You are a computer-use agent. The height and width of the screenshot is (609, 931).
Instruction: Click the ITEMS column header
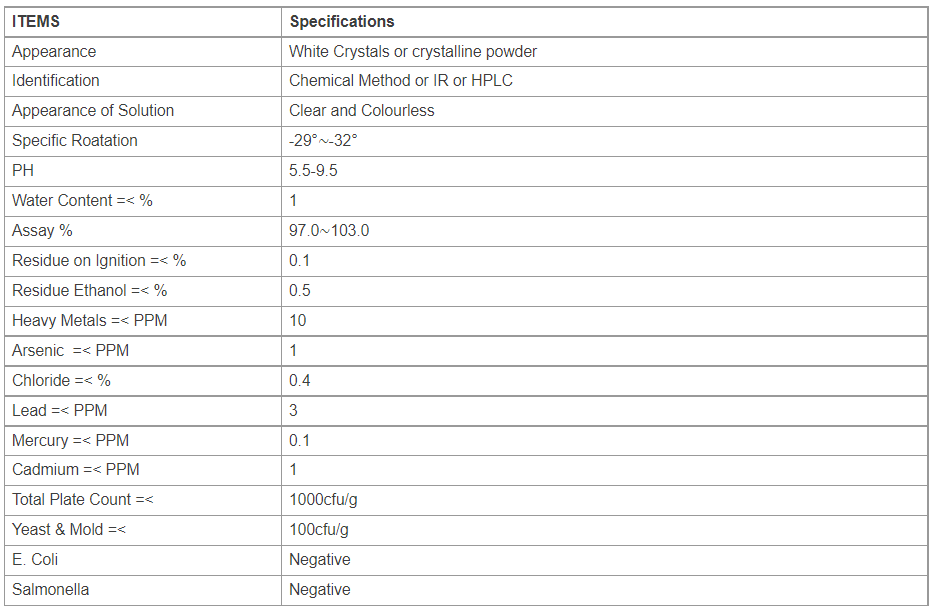tap(36, 21)
